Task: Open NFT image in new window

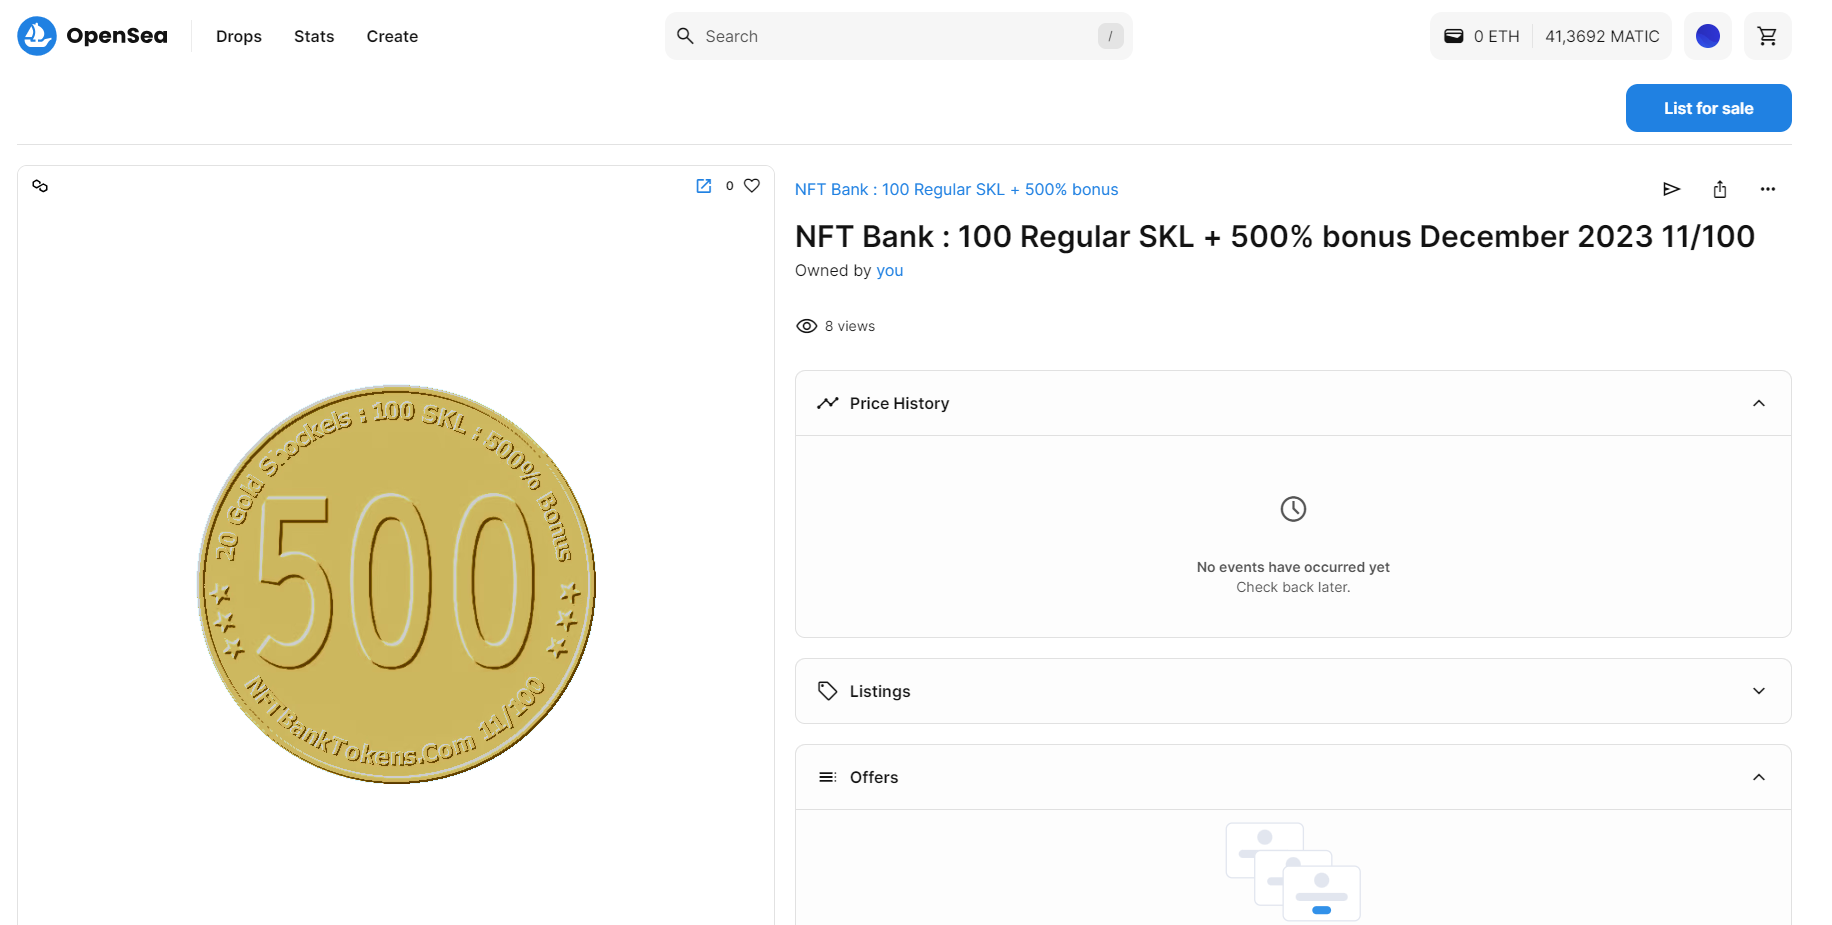Action: (x=704, y=186)
